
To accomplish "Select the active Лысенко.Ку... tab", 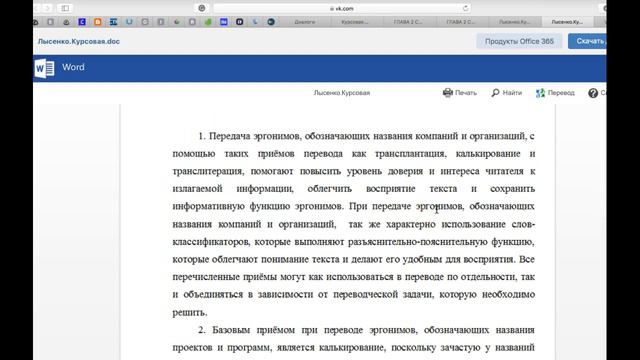I will [567, 22].
